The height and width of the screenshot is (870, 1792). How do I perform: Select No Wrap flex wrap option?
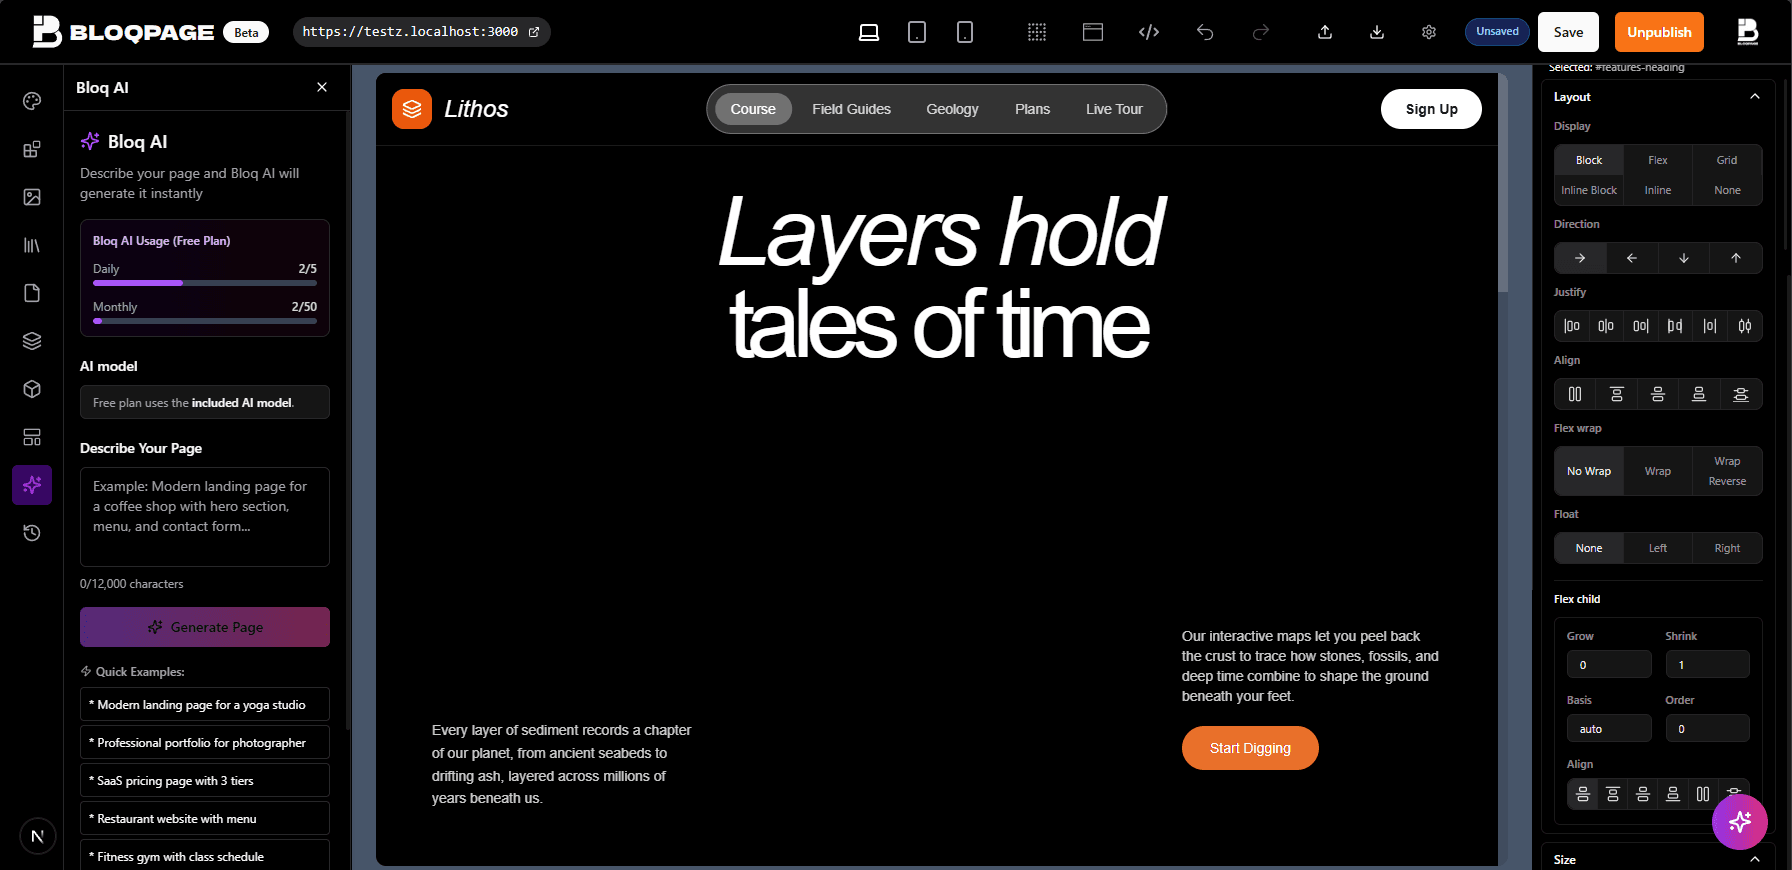[1589, 471]
